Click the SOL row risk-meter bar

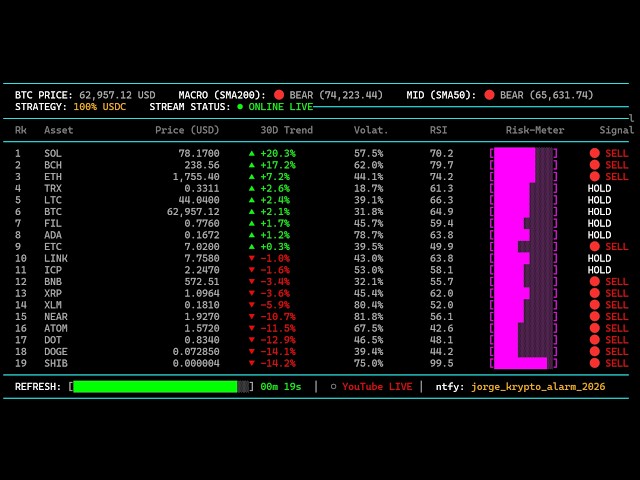[524, 153]
